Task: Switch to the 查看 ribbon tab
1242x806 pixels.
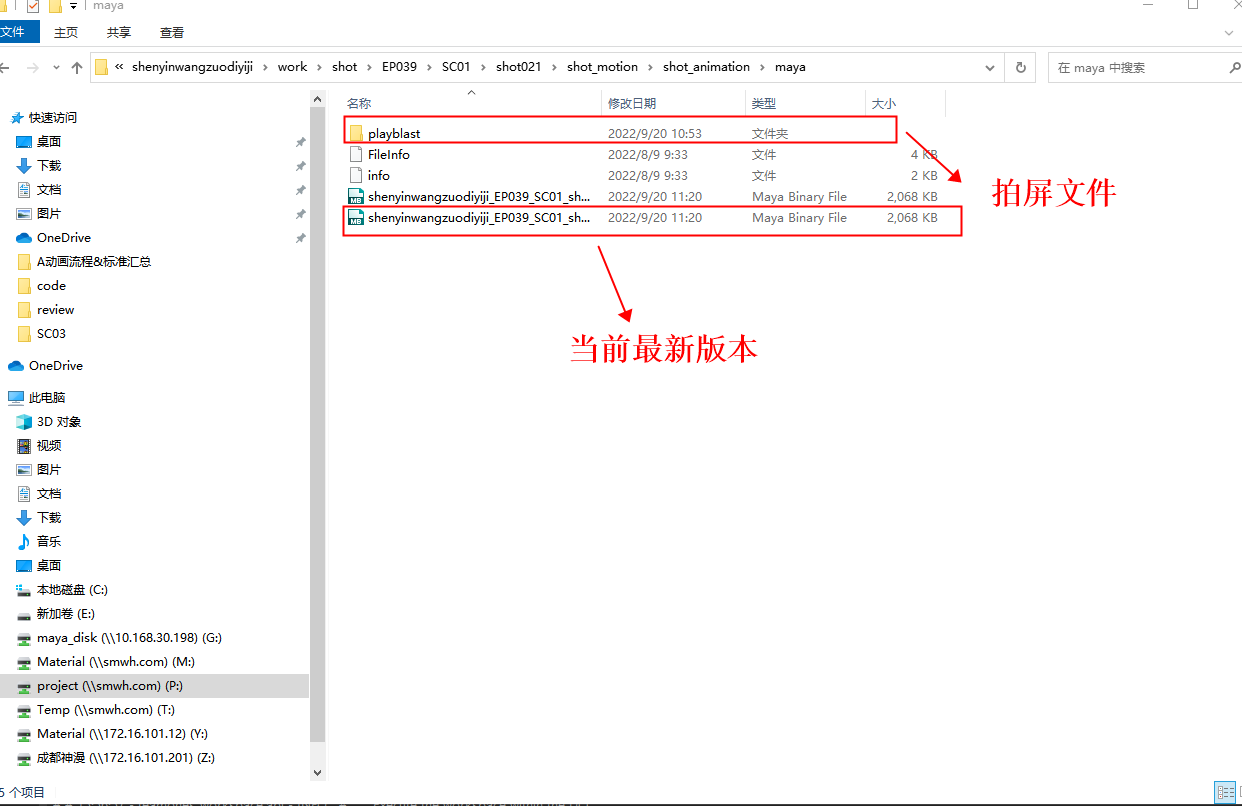Action: click(x=172, y=32)
